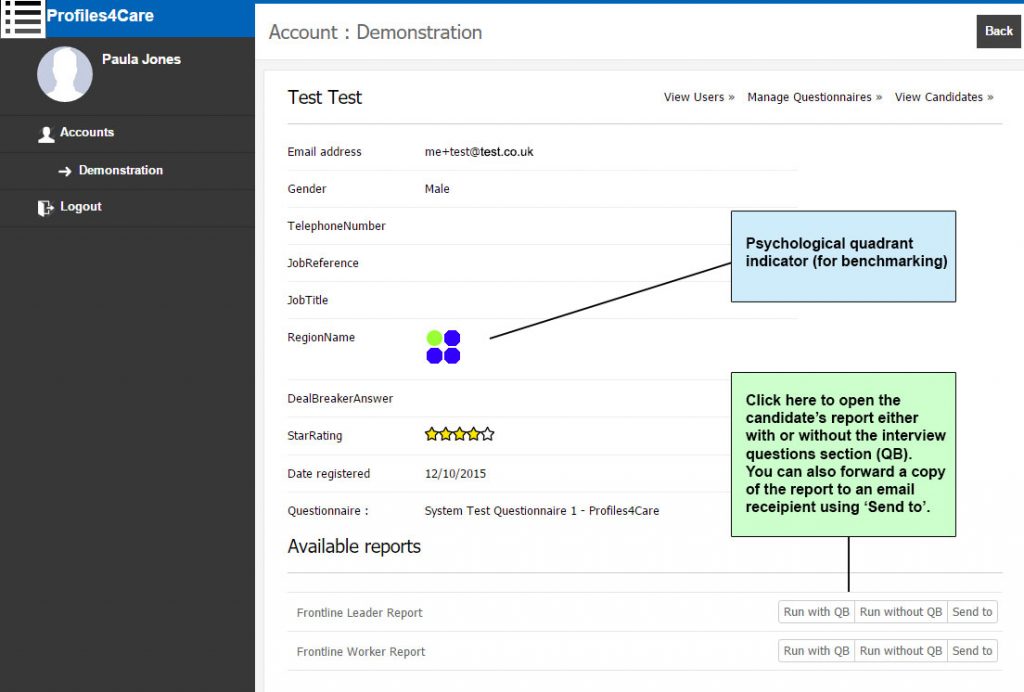Click the Accounts person icon
1024x692 pixels.
(x=46, y=134)
